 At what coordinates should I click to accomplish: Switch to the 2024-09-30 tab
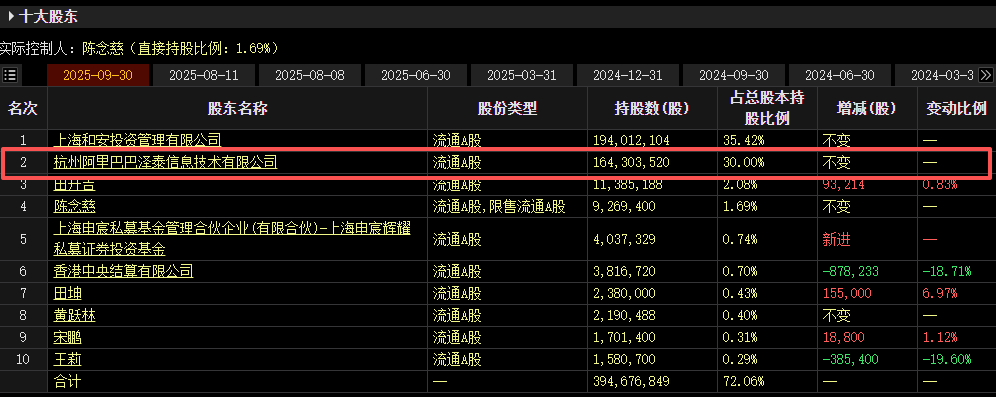734,75
